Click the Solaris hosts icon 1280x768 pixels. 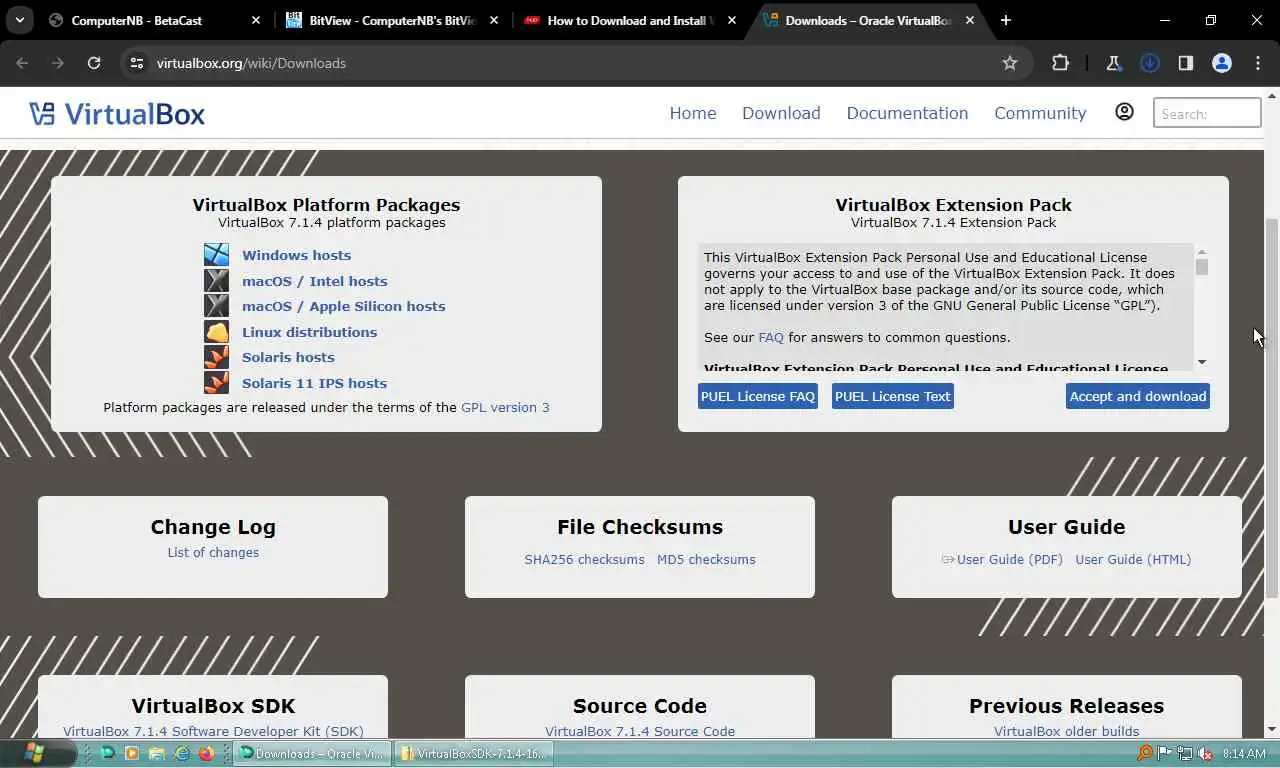(216, 357)
